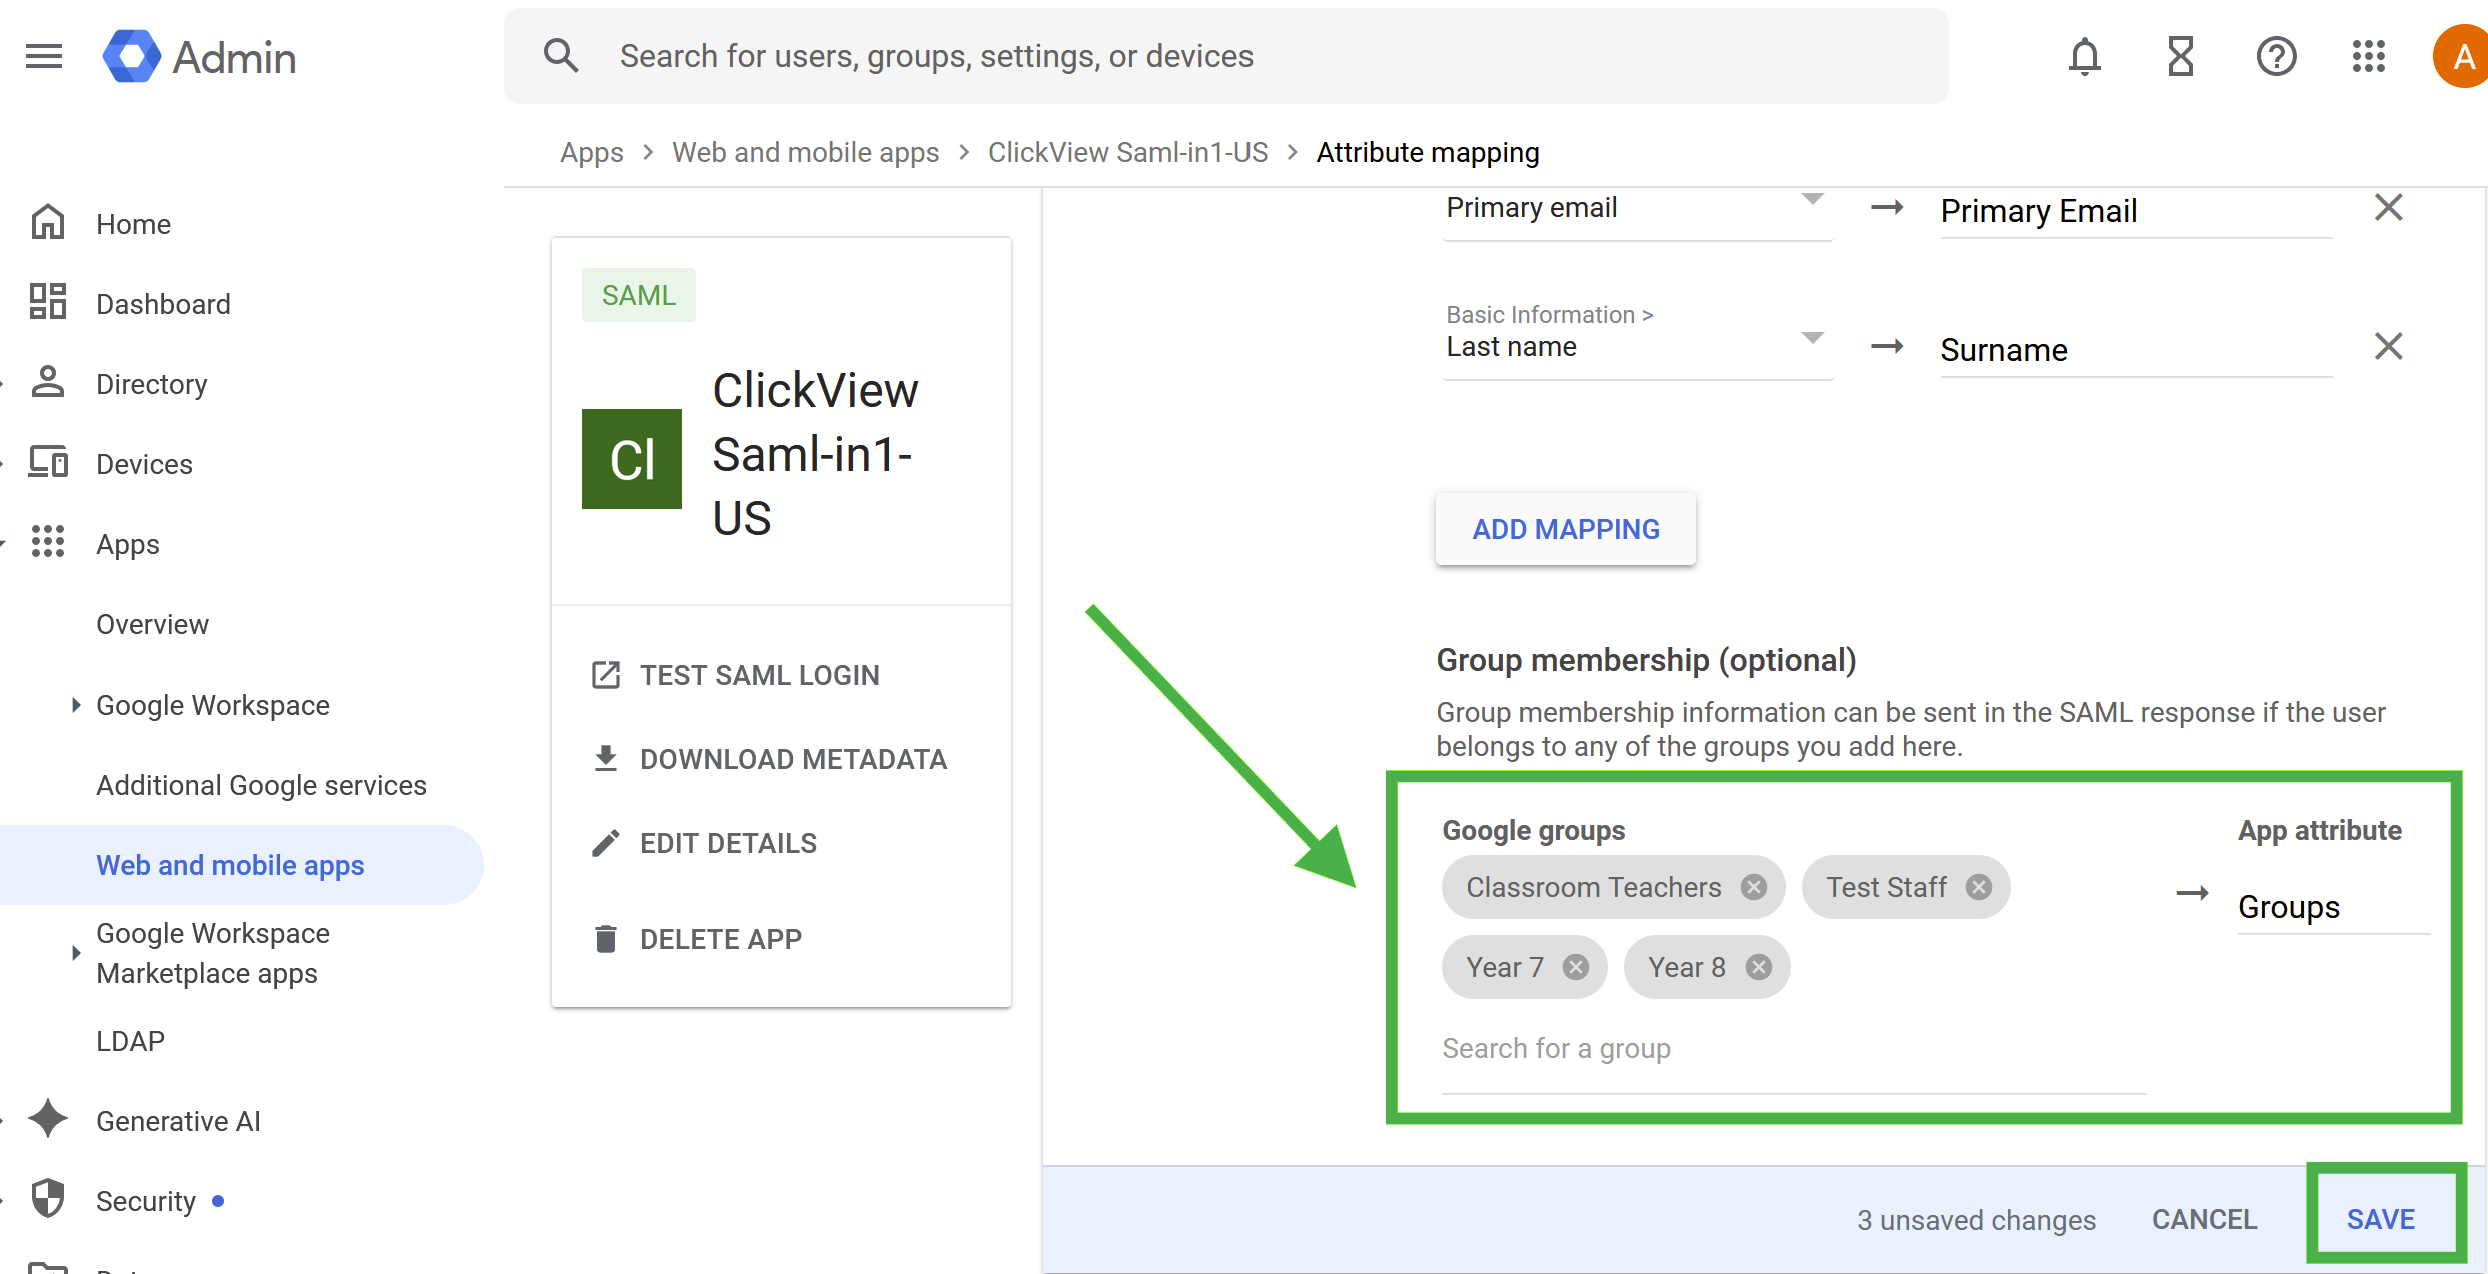Remove the Test Staff group chip
The image size is (2488, 1274).
[1979, 887]
